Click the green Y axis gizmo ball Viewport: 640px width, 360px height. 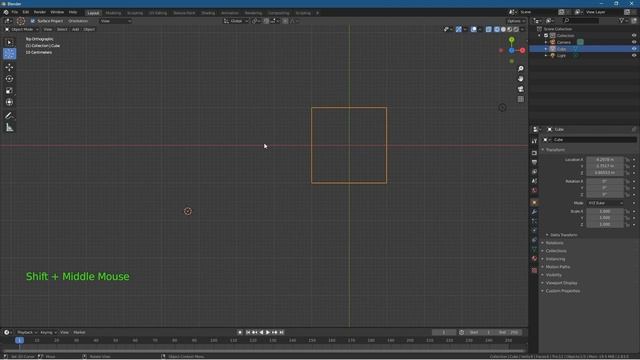coord(511,40)
